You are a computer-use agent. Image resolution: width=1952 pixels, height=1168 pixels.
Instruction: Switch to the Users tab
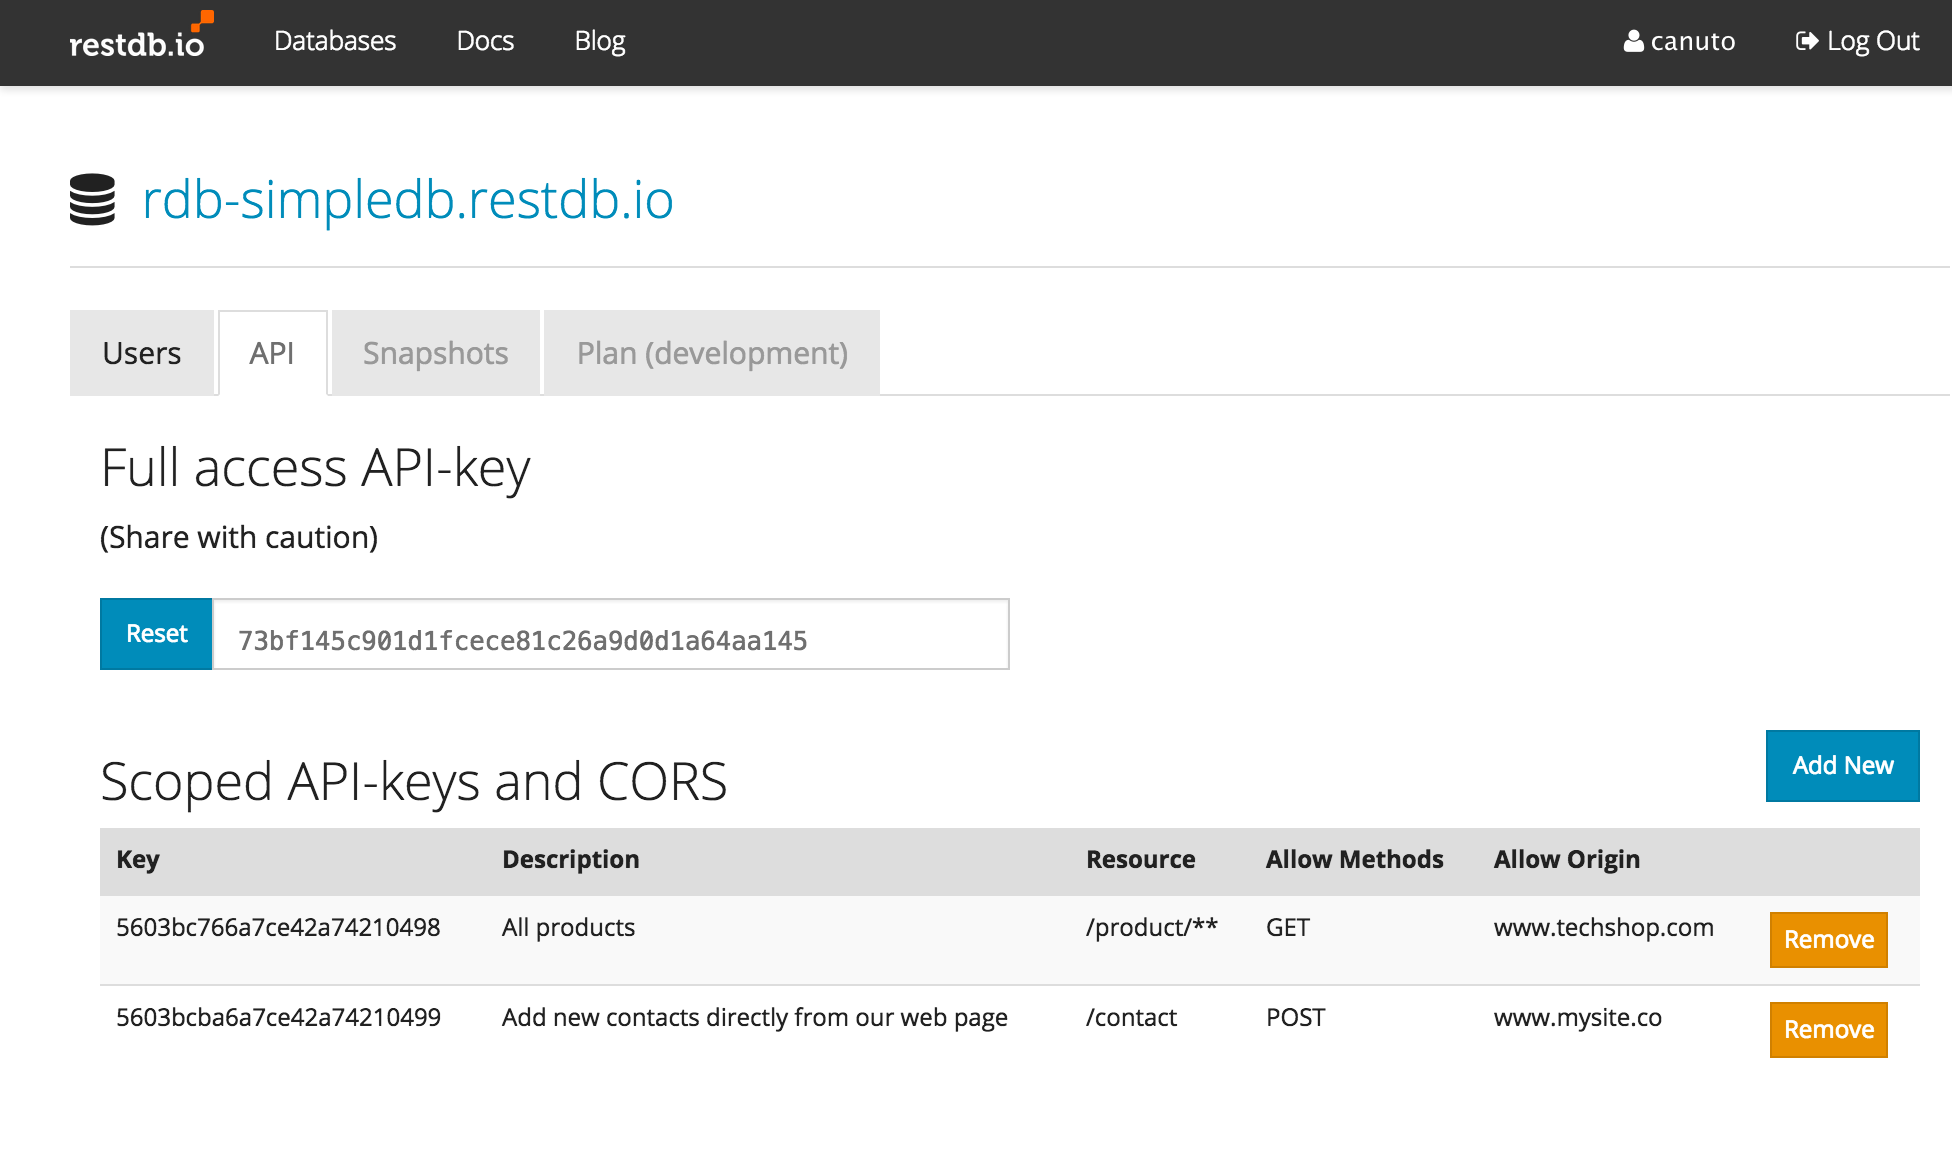[x=142, y=353]
